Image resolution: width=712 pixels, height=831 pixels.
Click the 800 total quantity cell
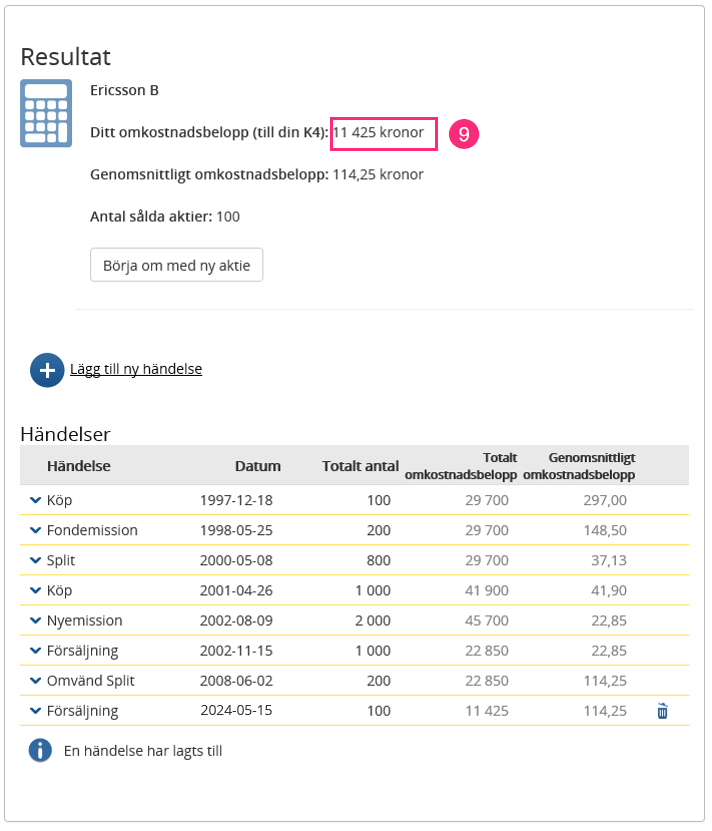(379, 560)
